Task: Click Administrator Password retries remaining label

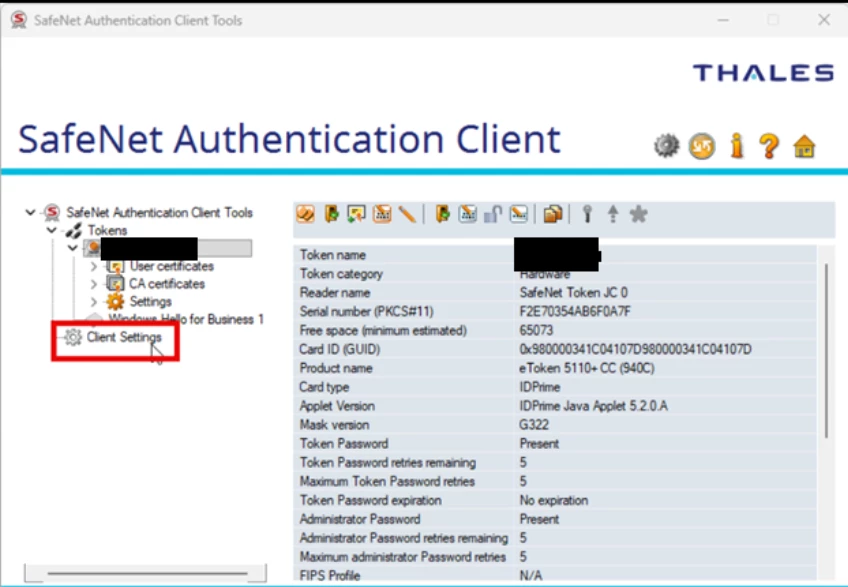Action: (404, 538)
